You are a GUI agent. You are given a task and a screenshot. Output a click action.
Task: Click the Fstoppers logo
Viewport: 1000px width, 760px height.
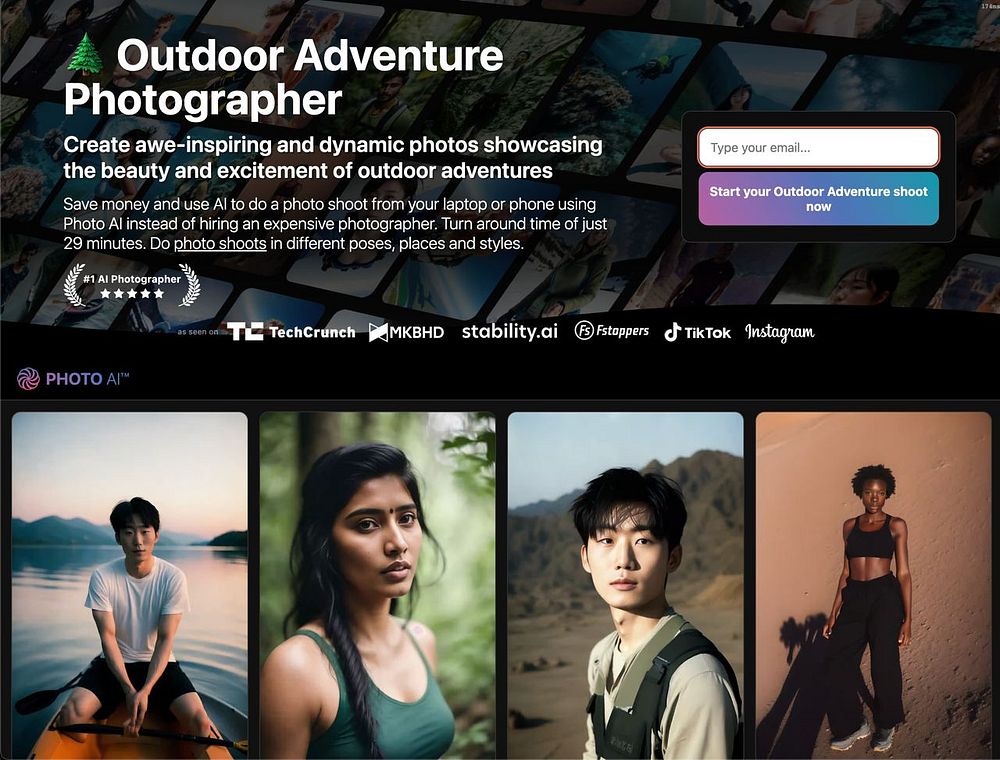coord(612,330)
